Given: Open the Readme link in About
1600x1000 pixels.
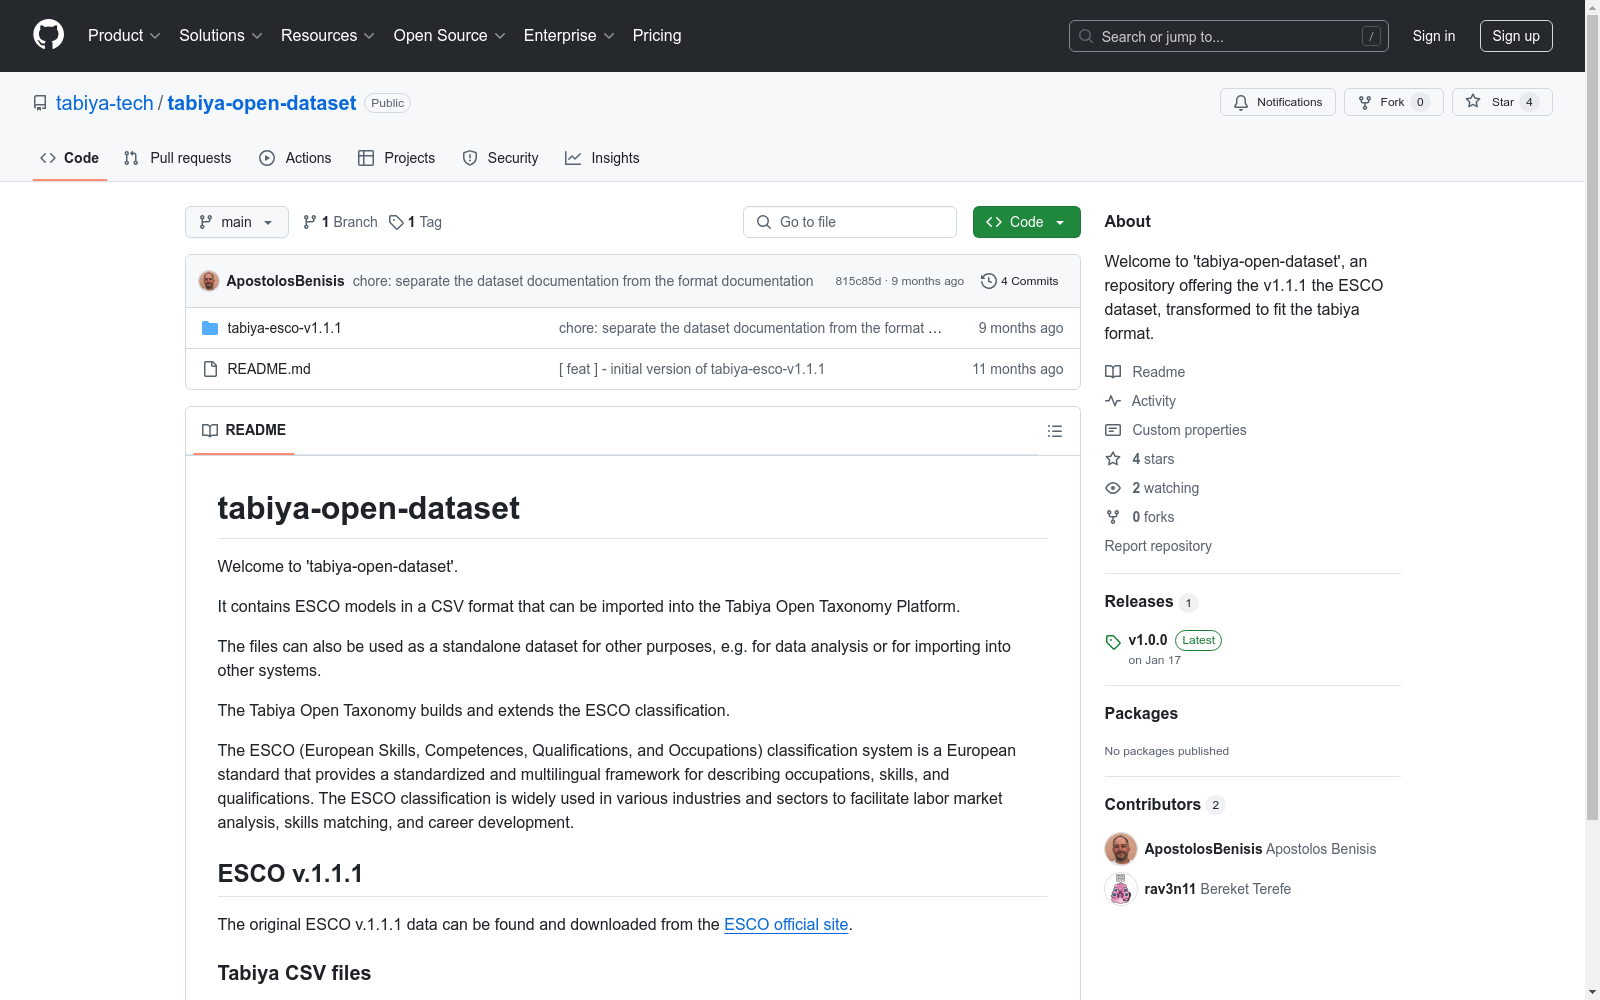Looking at the screenshot, I should [1145, 372].
